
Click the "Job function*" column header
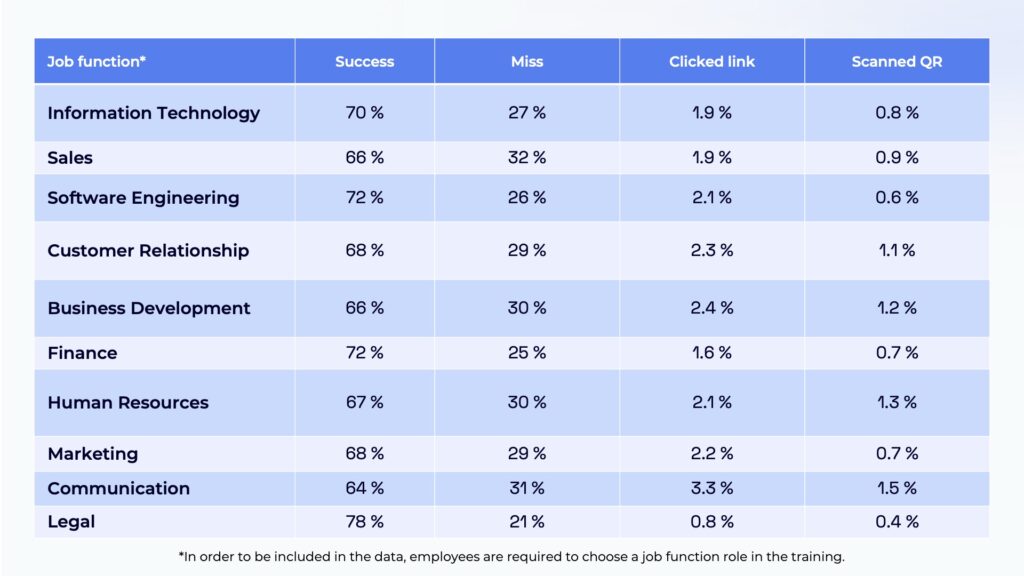click(97, 62)
